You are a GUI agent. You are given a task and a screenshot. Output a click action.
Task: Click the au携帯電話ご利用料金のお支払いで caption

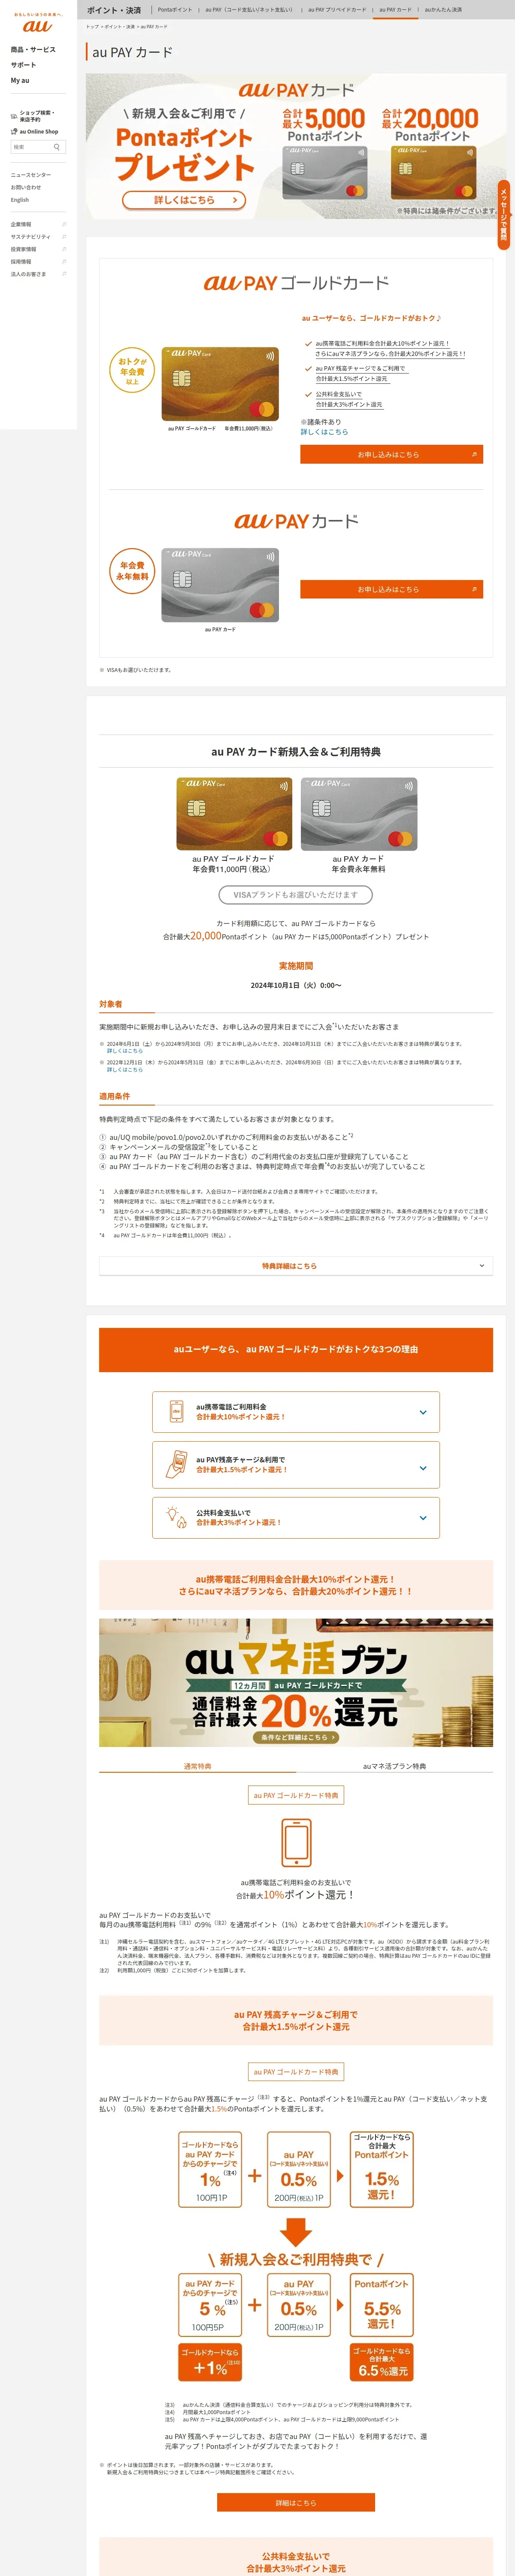point(296,1882)
